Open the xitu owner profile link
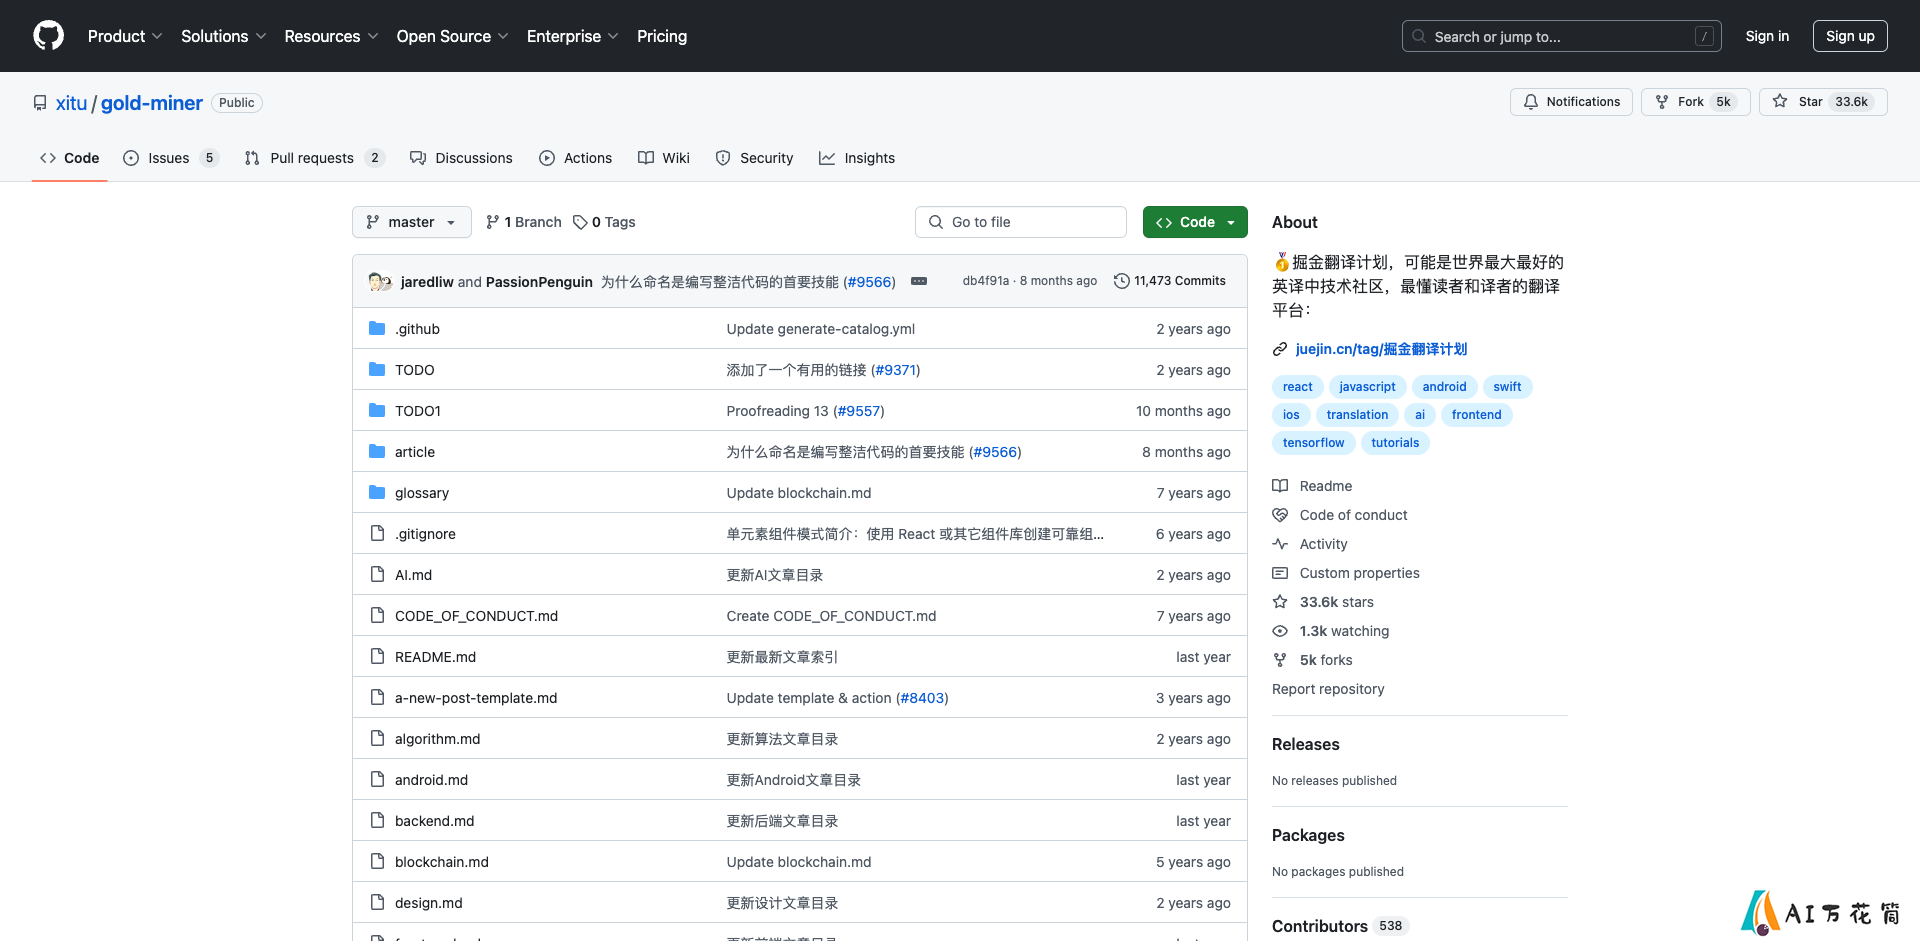 (x=71, y=103)
